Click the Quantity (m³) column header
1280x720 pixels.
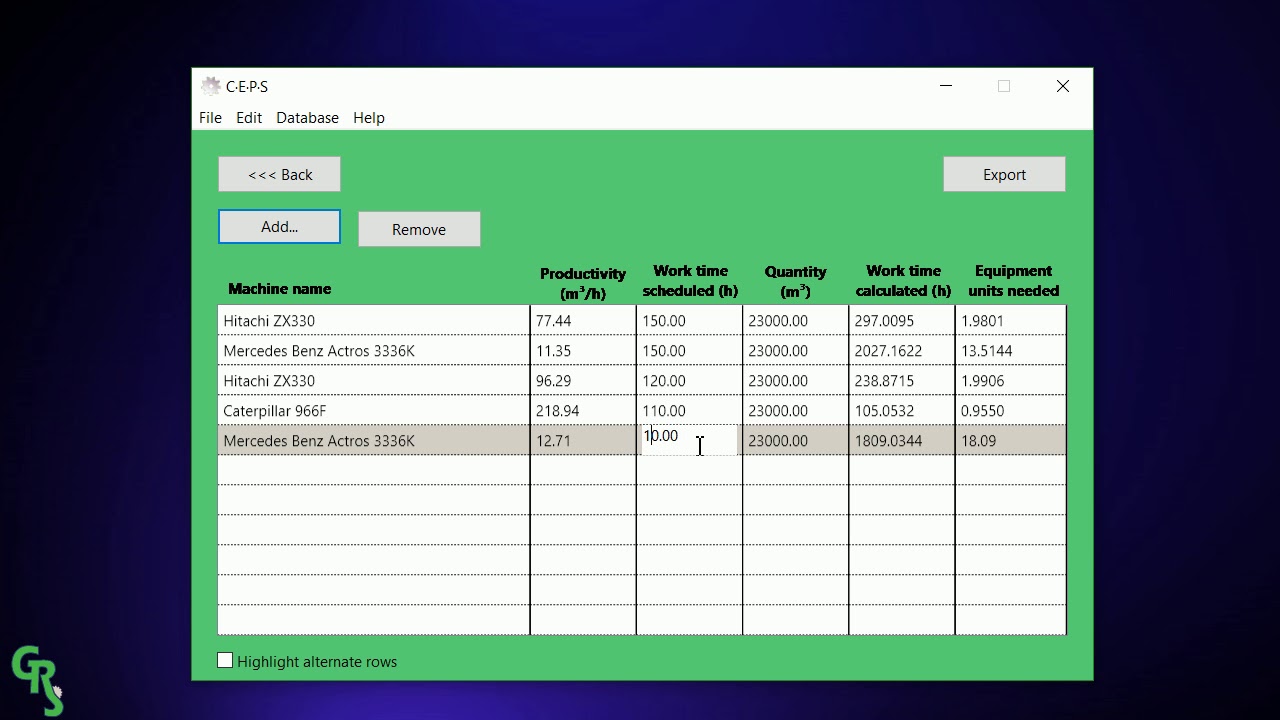coord(795,282)
